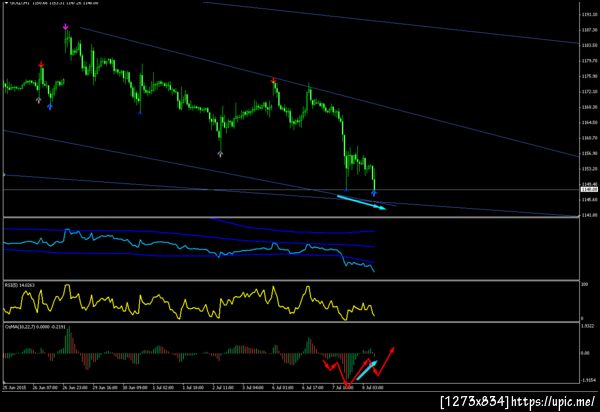Select the blue up-arrow beside the gray arrow near 26 Jun
600x412 pixels.
tap(49, 107)
